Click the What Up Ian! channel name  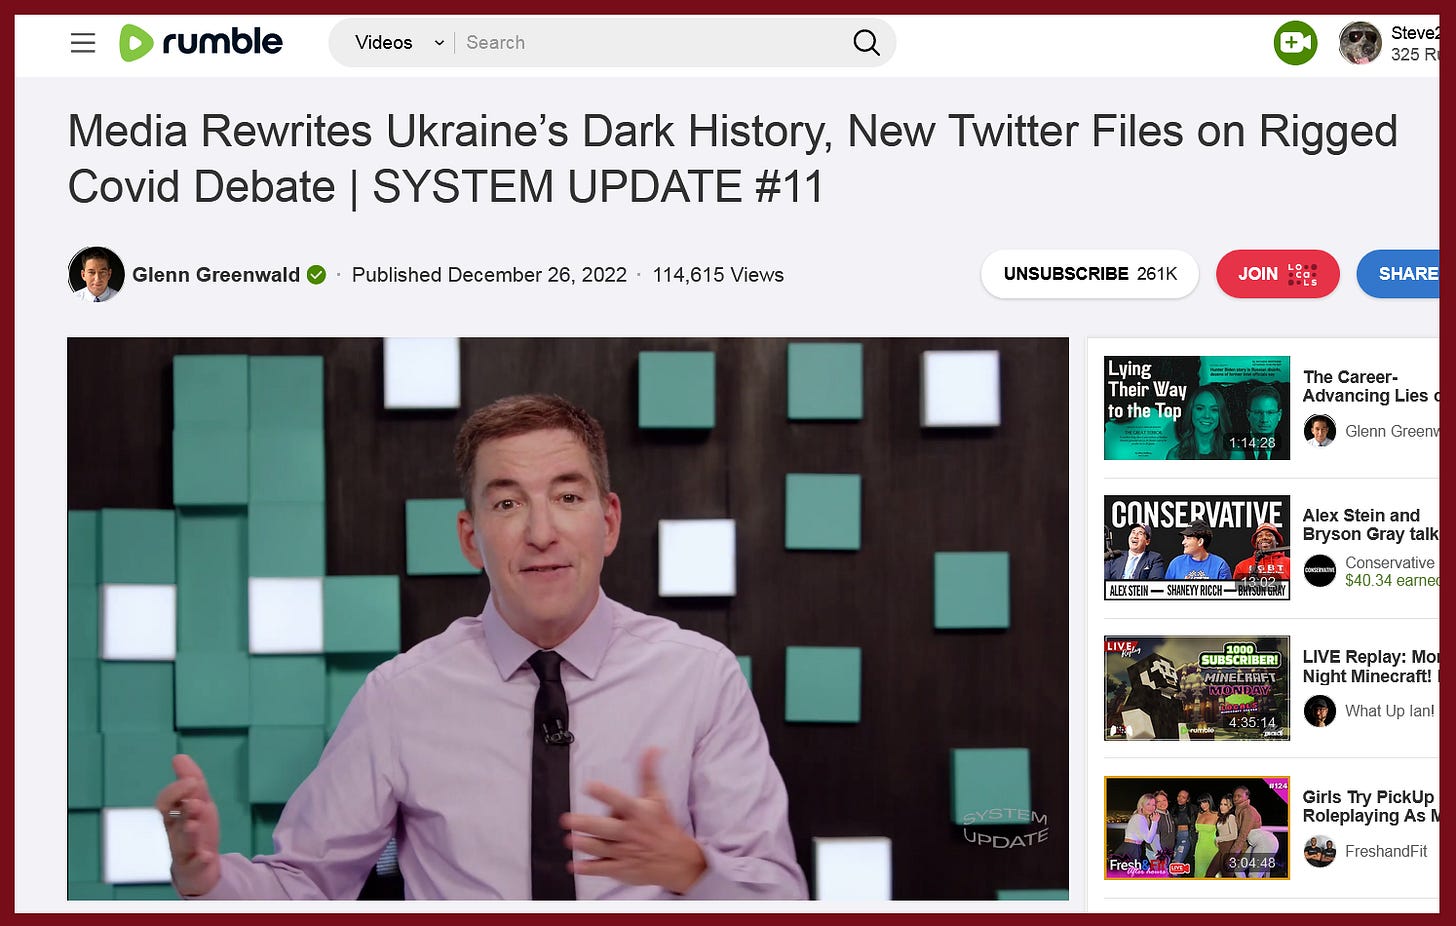[x=1389, y=711]
